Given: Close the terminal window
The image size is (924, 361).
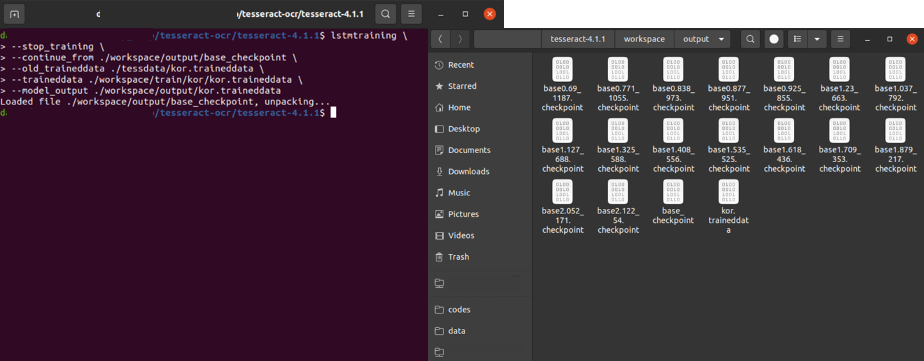Looking at the screenshot, I should coord(490,14).
